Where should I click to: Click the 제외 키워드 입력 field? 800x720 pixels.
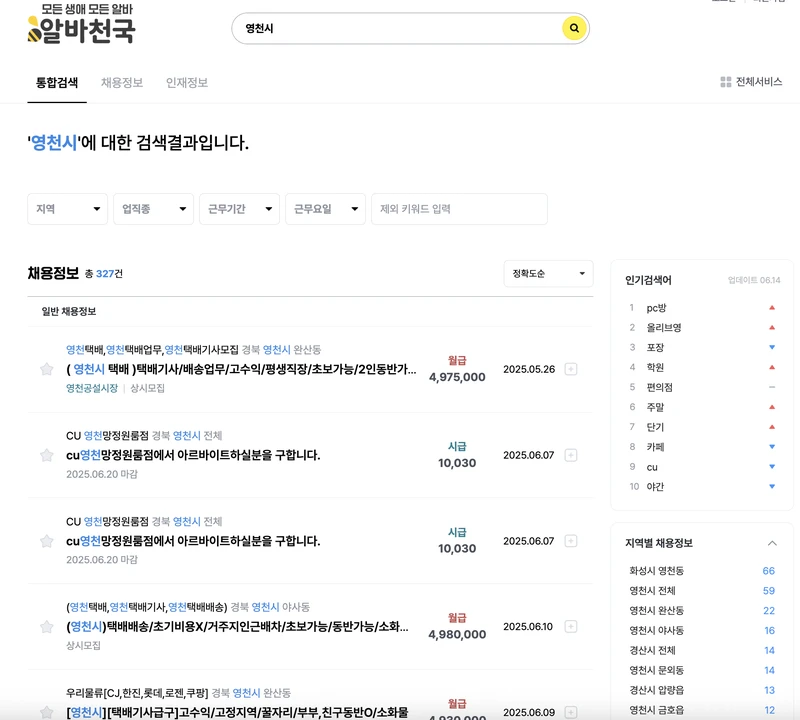click(x=458, y=209)
